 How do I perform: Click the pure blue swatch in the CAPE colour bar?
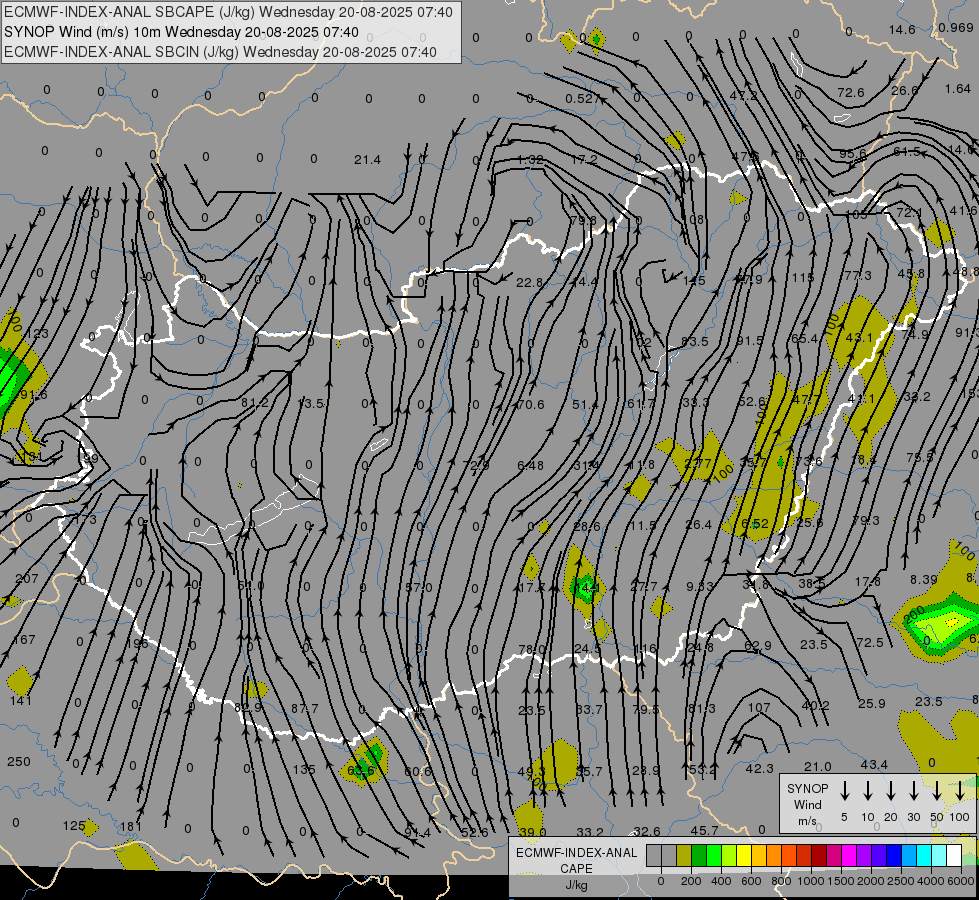pos(894,855)
